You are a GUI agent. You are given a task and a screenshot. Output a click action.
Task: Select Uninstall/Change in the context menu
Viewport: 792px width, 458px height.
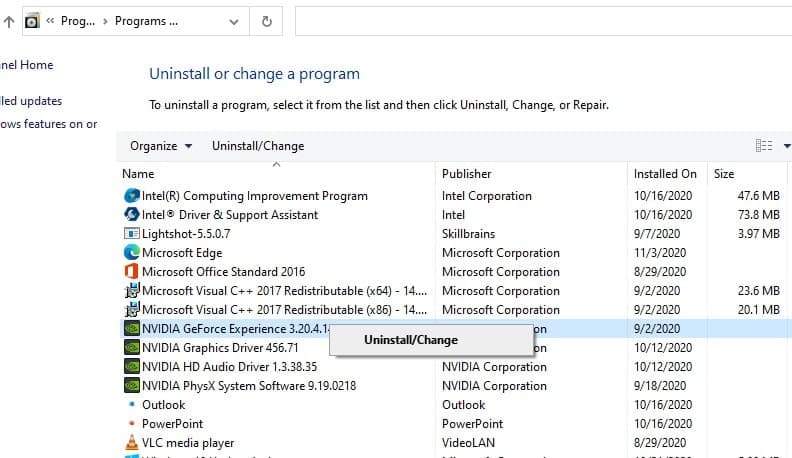tap(411, 340)
